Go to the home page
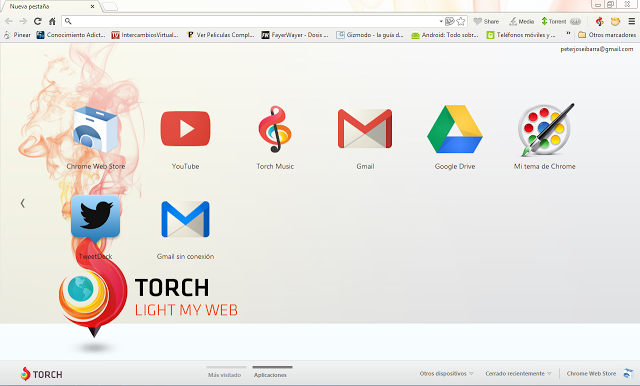This screenshot has width=640, height=386. tap(52, 21)
